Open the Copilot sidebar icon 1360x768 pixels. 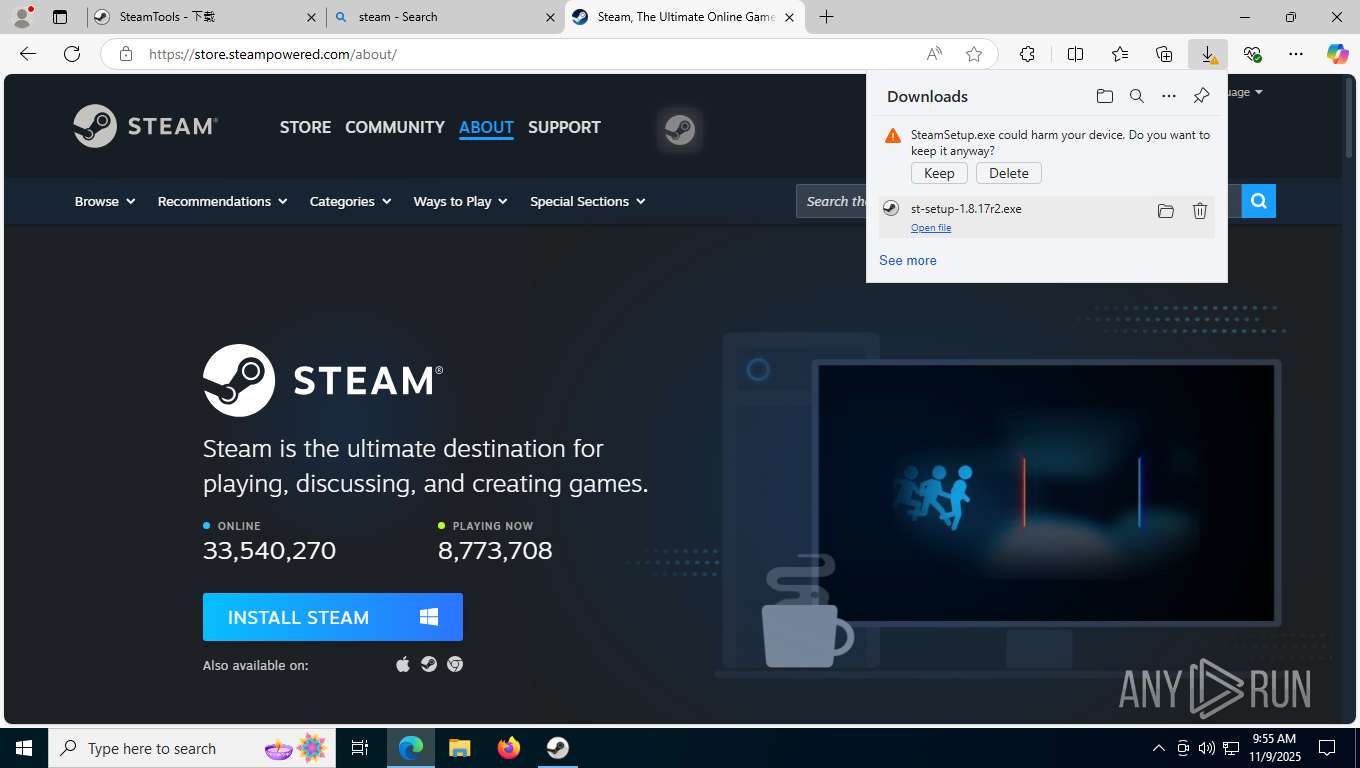click(x=1338, y=54)
